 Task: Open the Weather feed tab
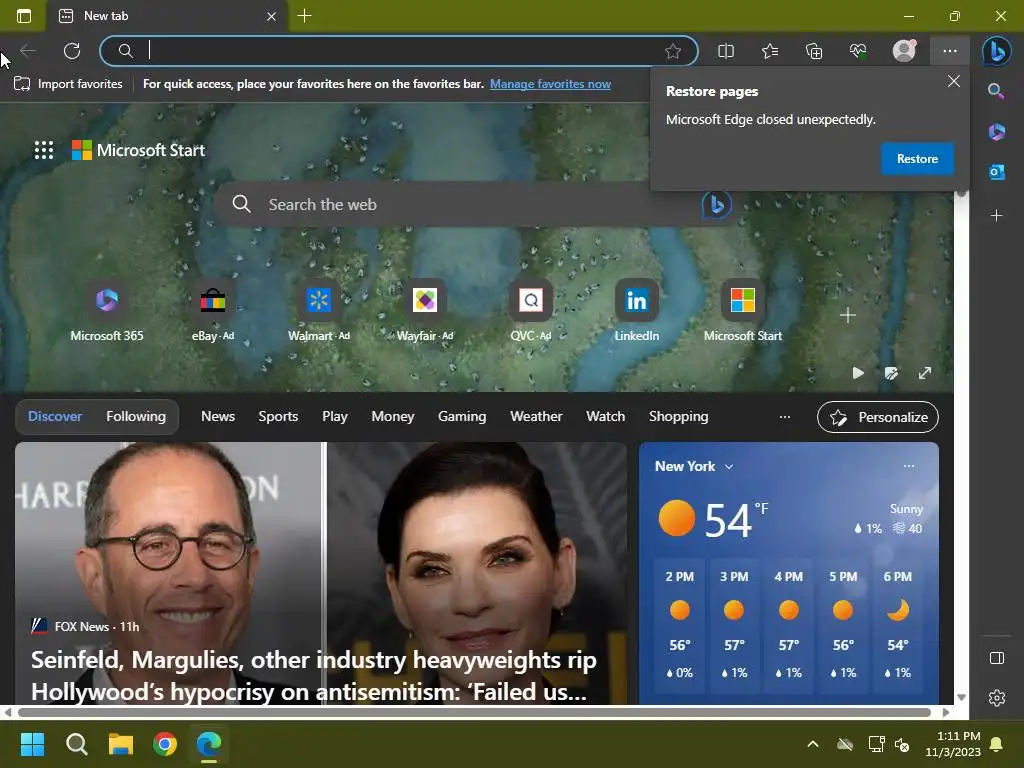(x=536, y=417)
